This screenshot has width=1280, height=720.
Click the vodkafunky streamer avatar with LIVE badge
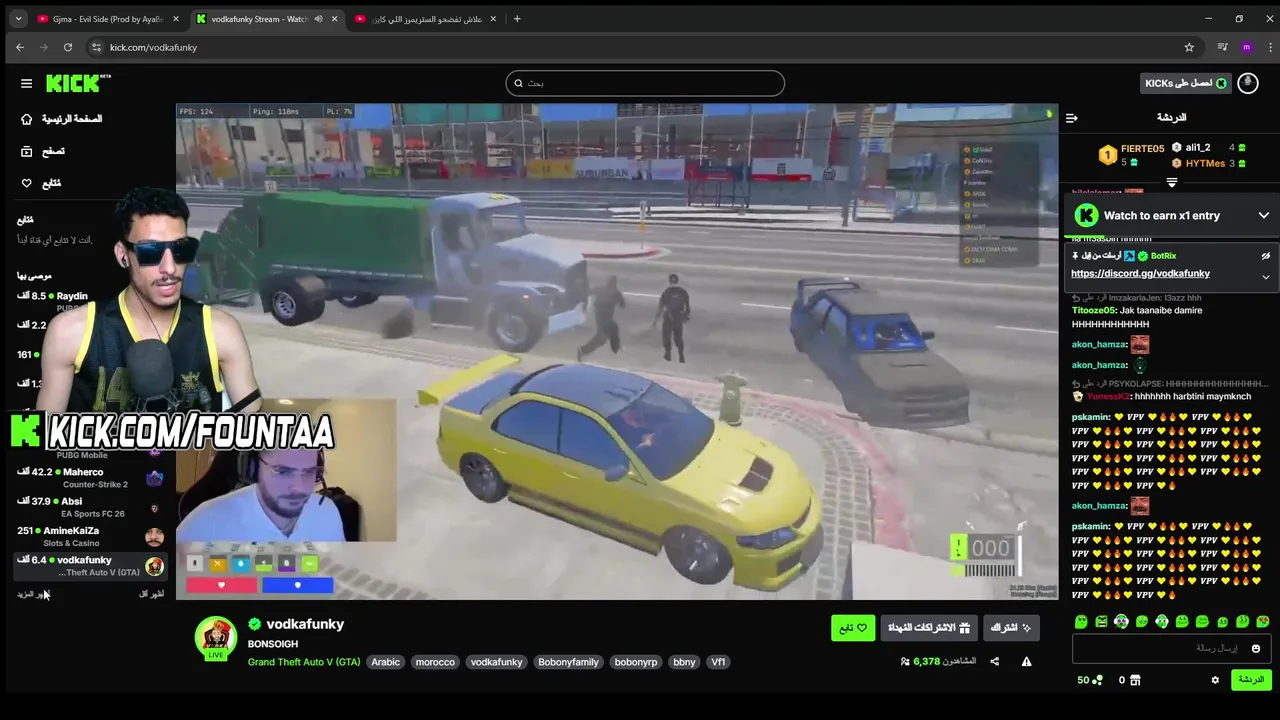(x=216, y=639)
